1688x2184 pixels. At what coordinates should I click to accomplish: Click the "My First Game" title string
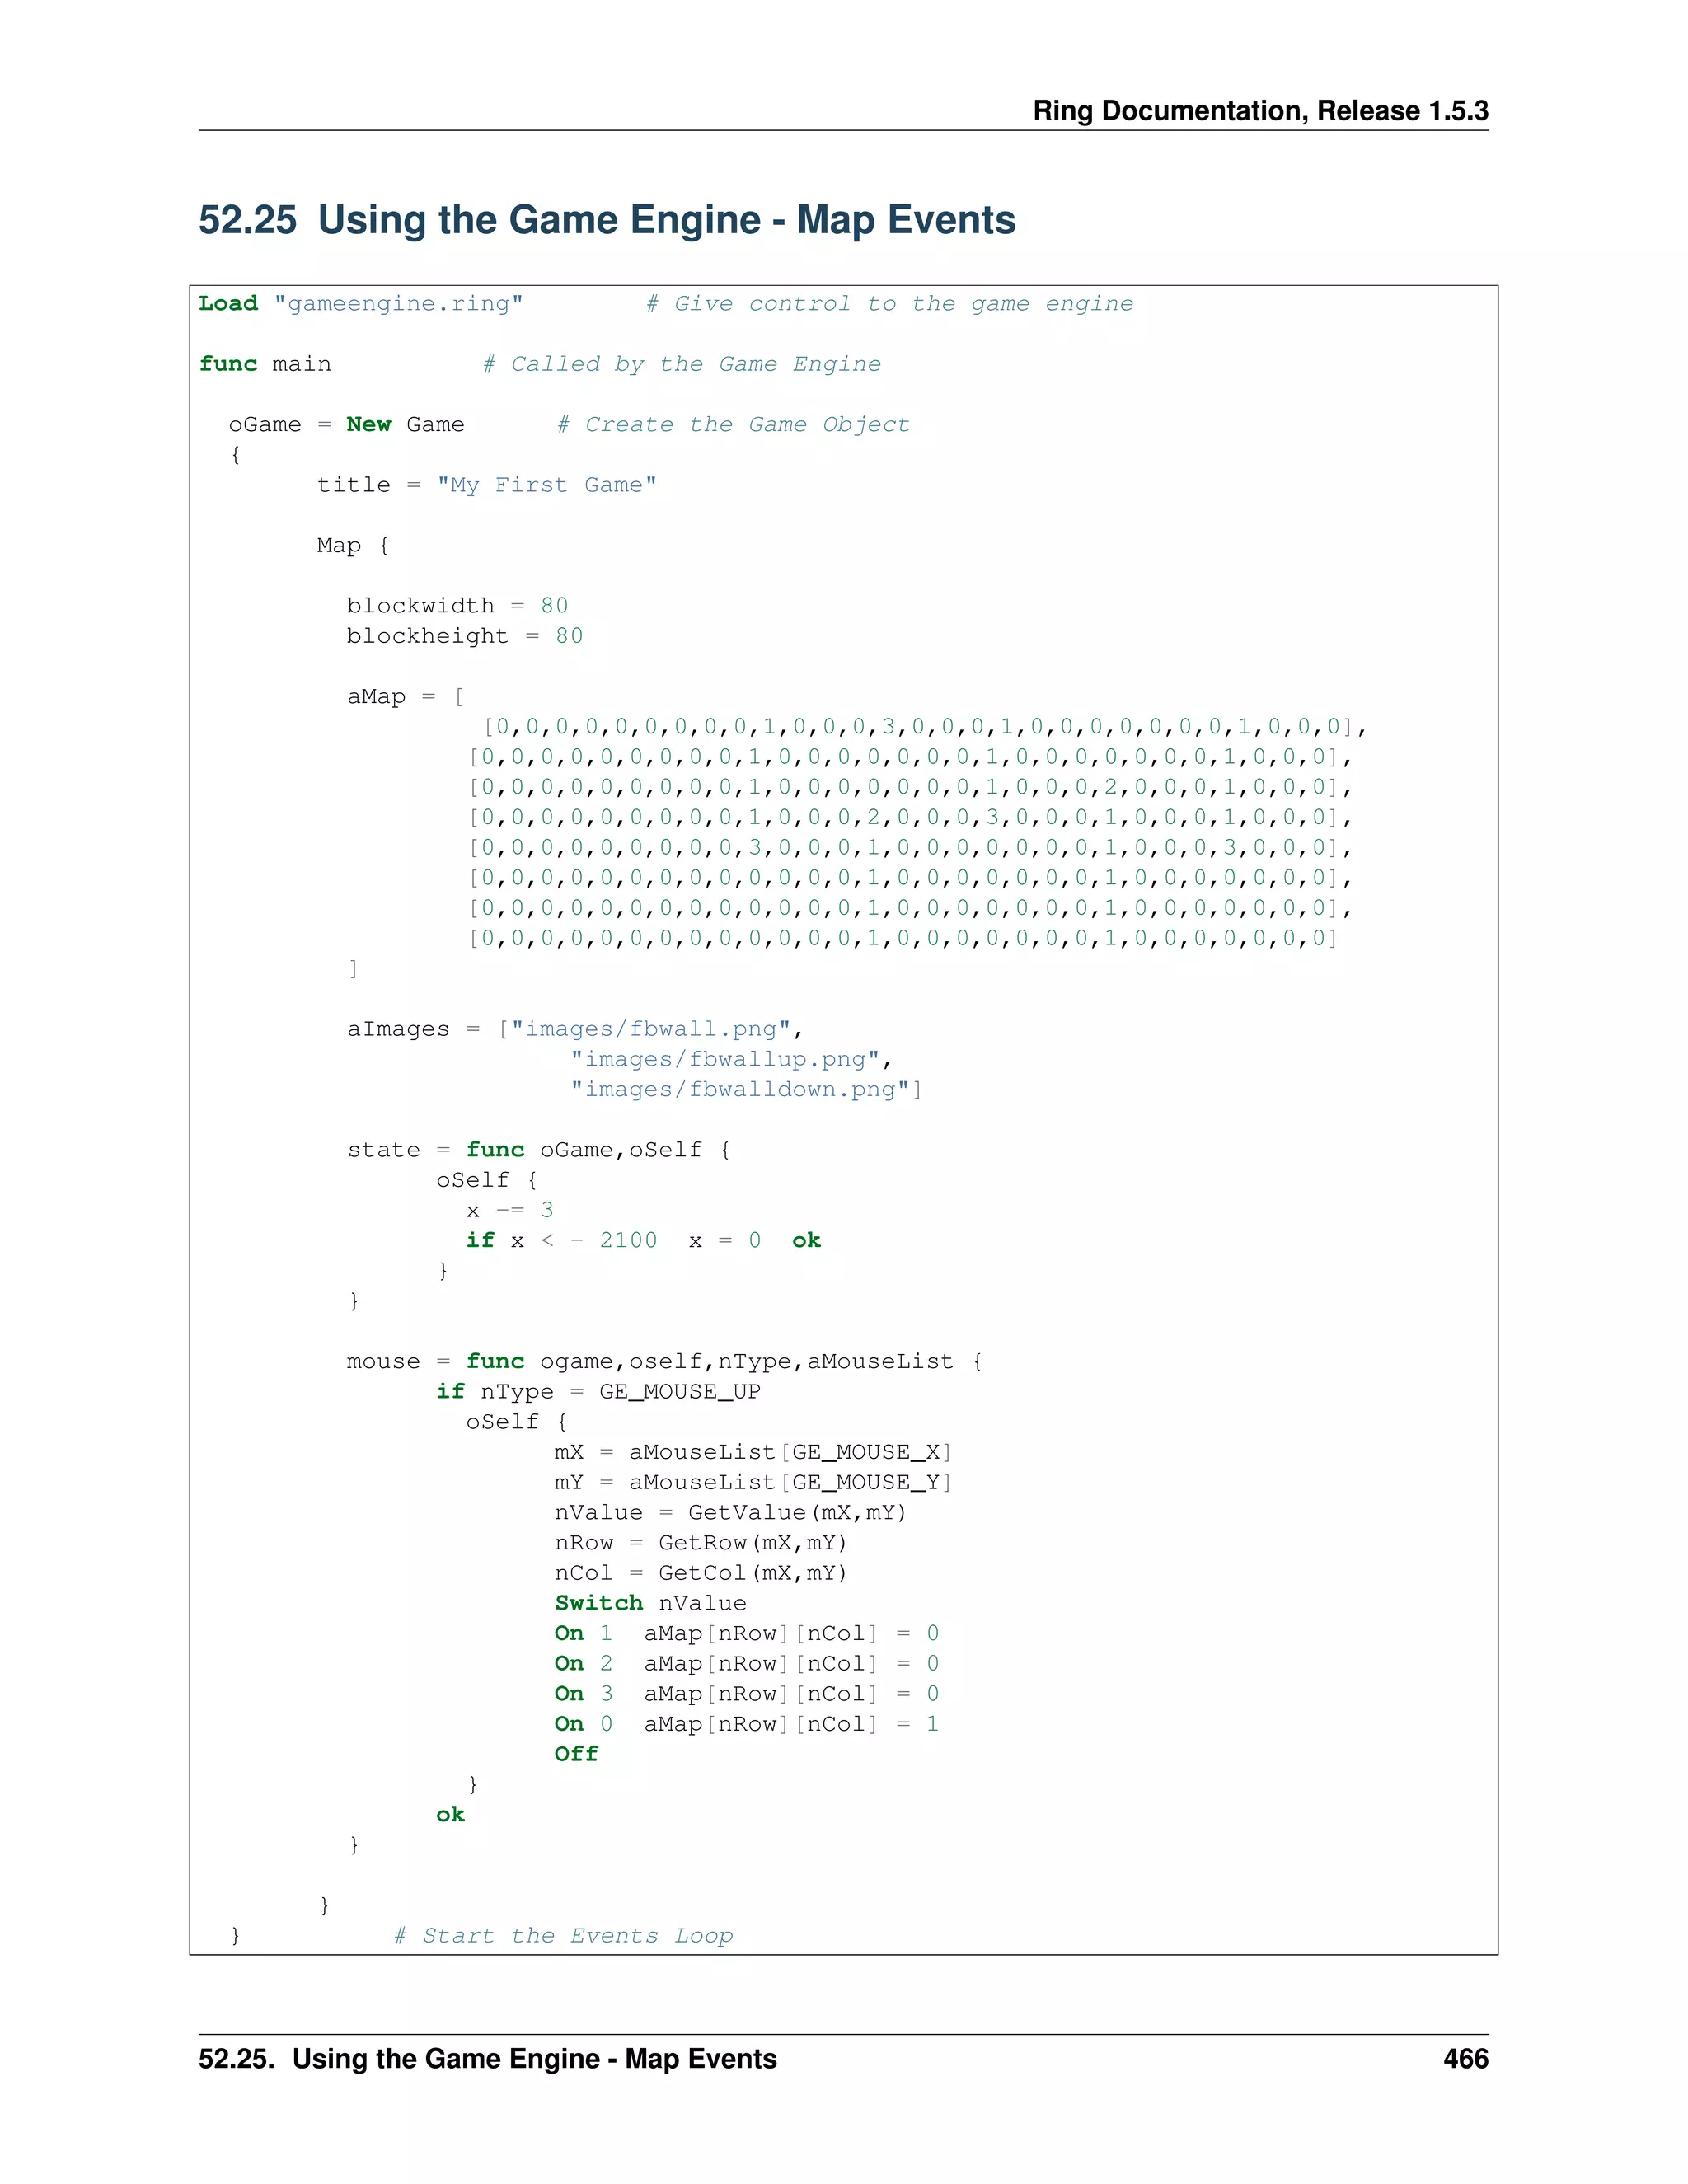[546, 486]
